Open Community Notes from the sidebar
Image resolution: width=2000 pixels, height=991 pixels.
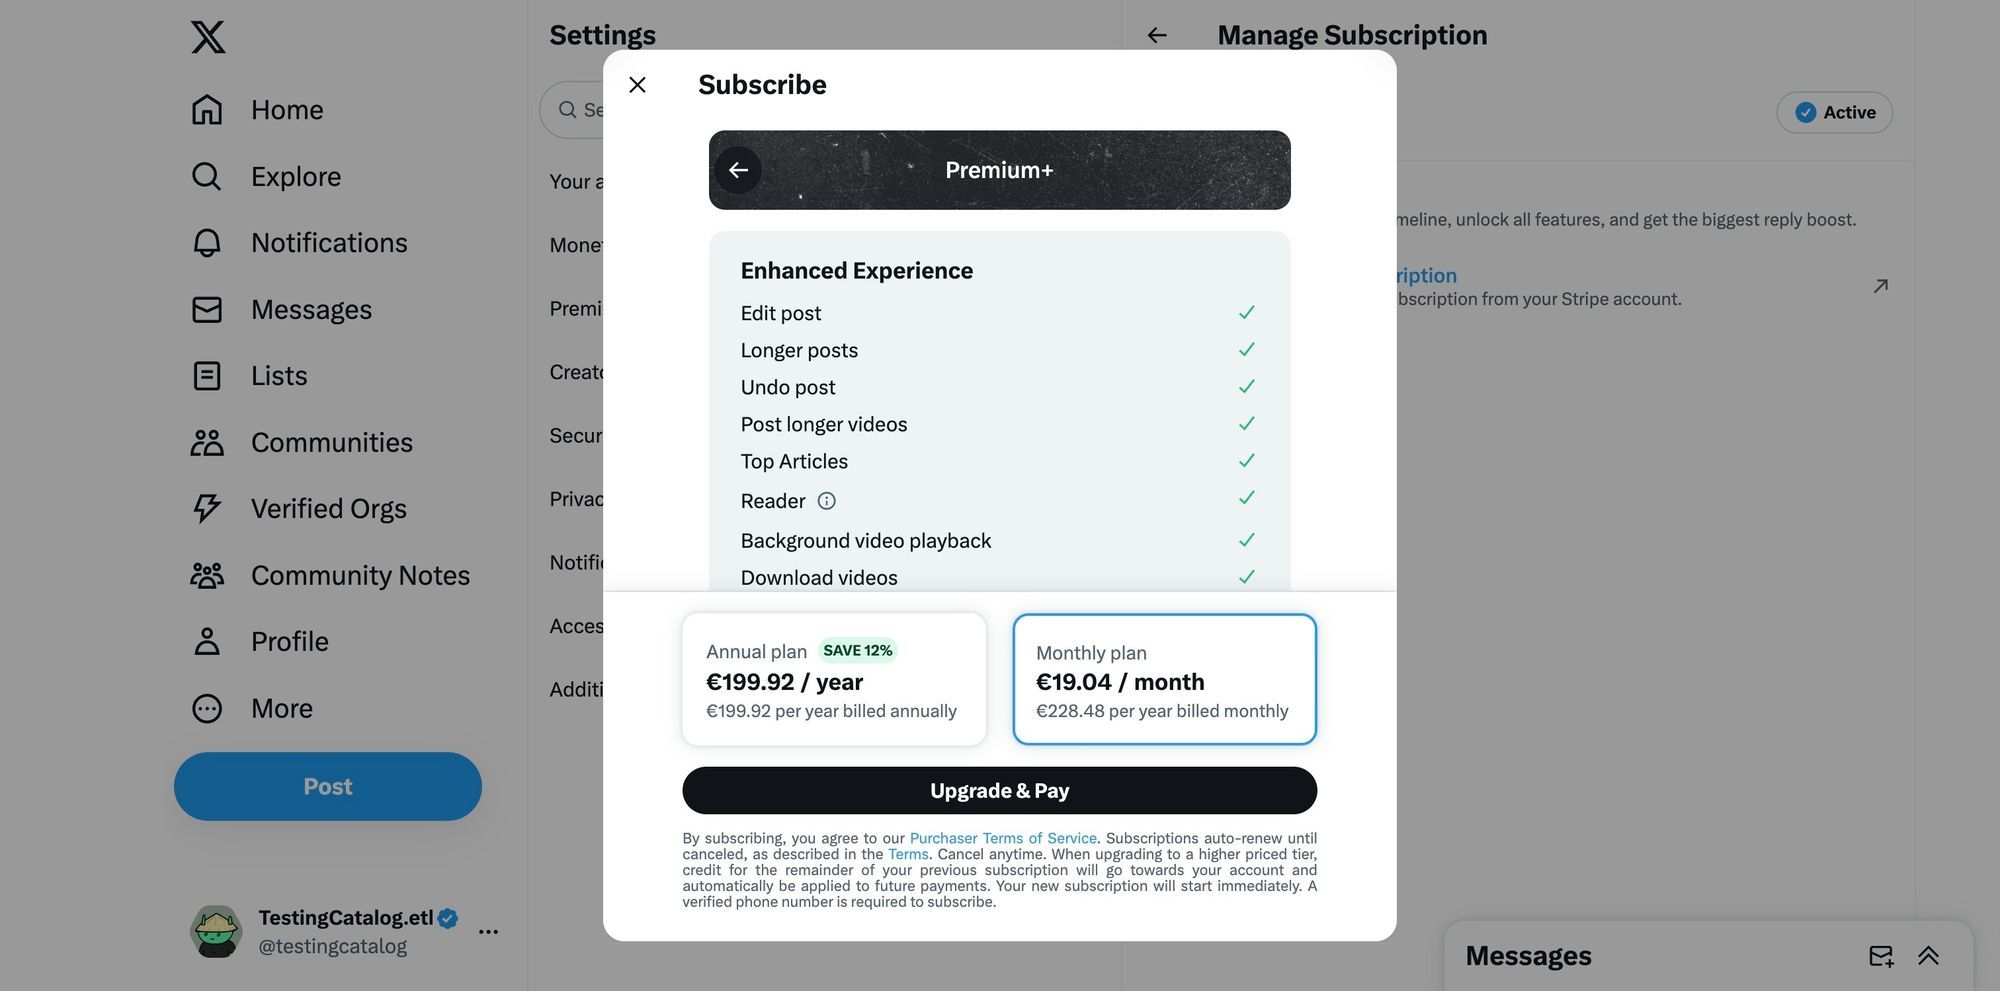pos(360,574)
